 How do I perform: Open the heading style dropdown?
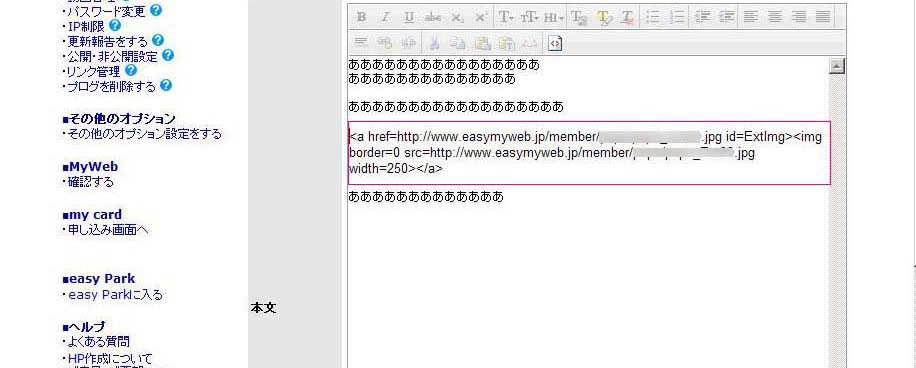tap(554, 18)
